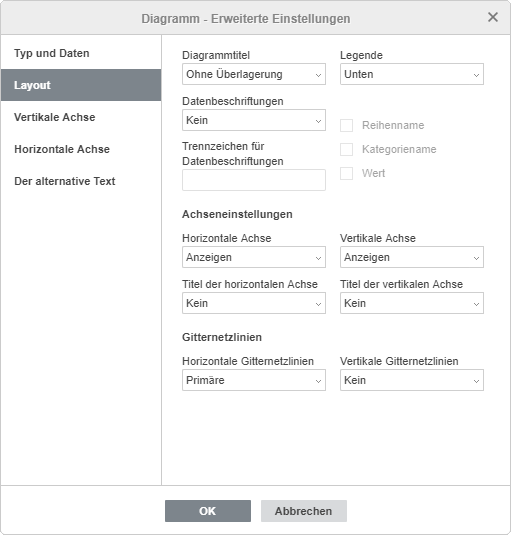Open the Legende position dropdown

click(x=412, y=74)
